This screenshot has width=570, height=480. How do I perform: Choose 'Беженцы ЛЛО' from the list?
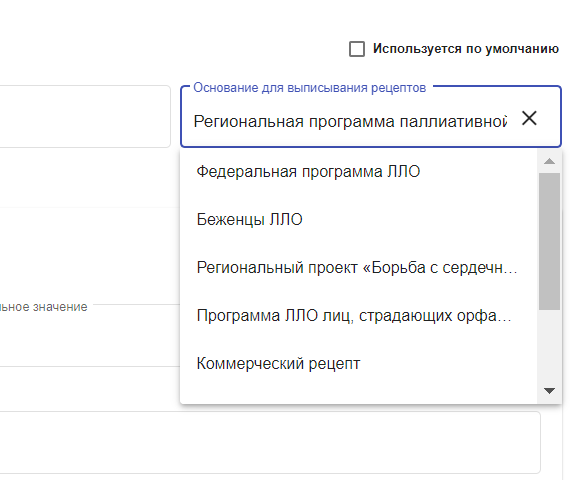(359, 219)
